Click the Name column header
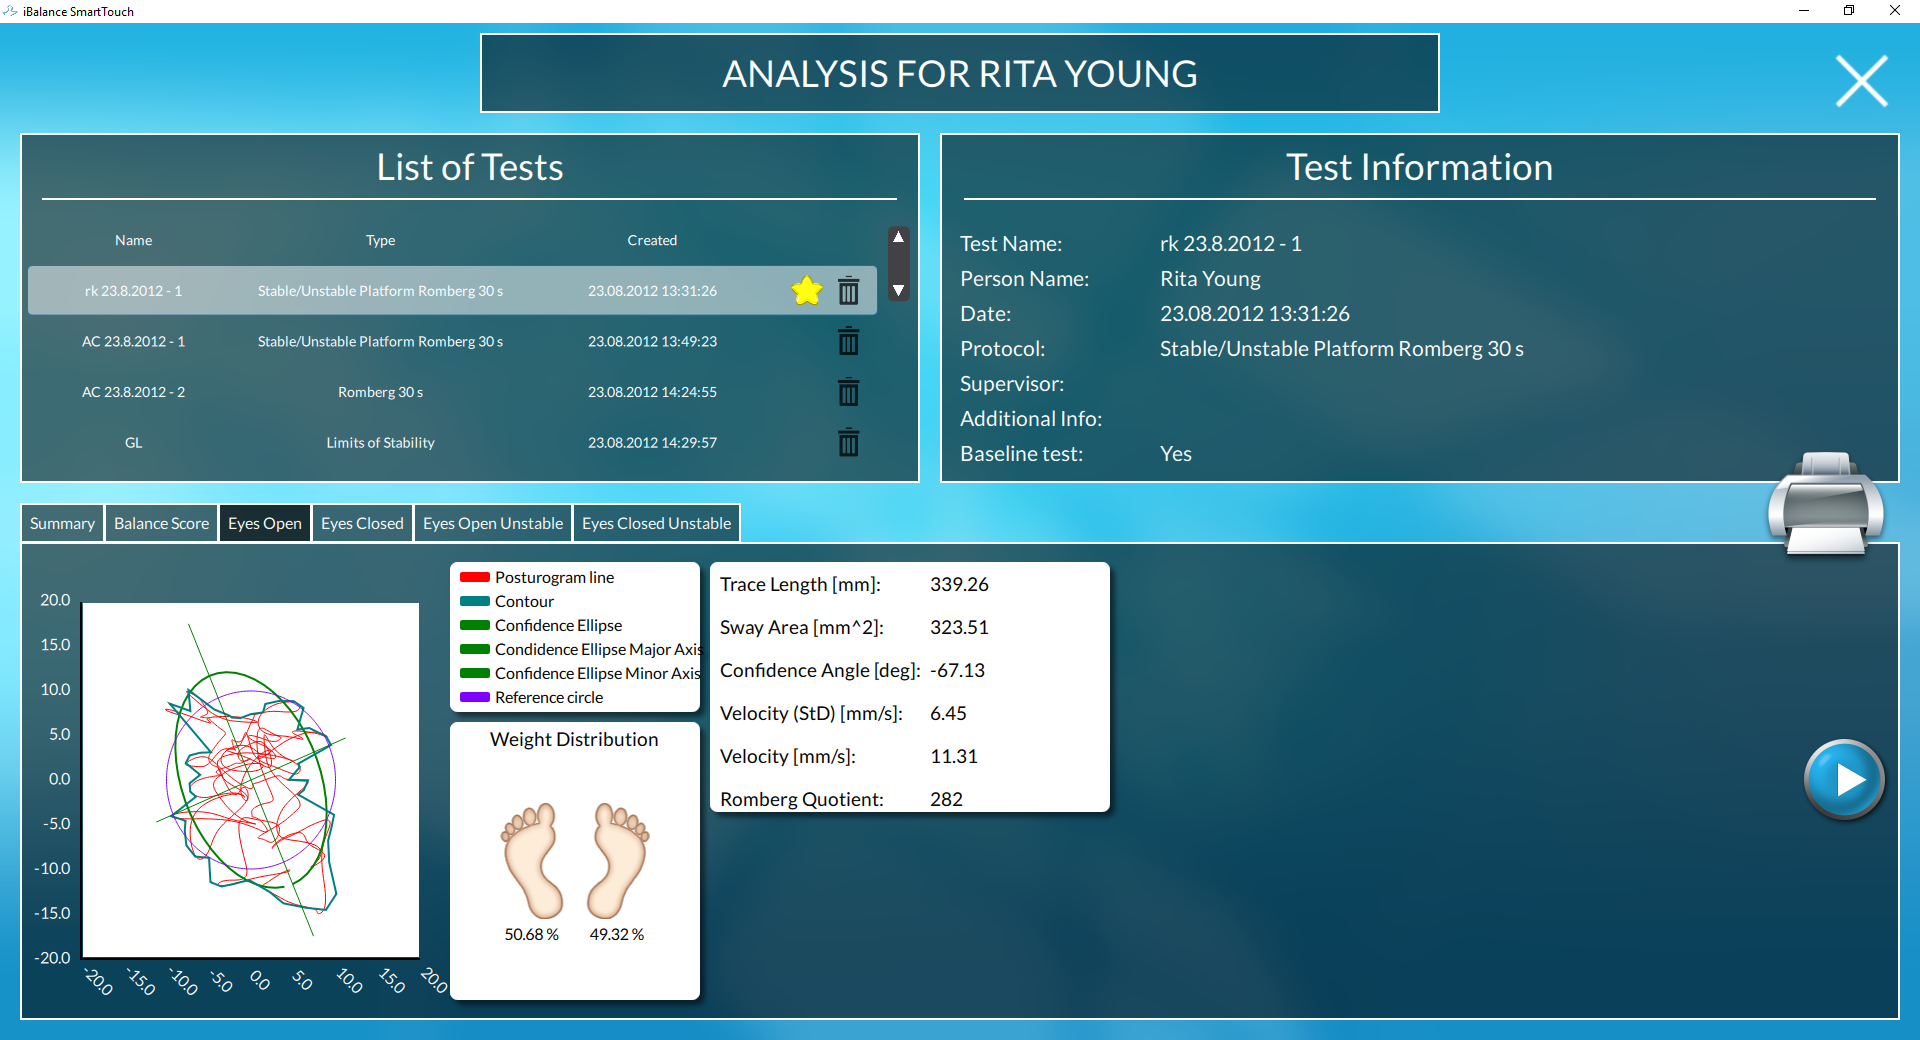 tap(133, 240)
